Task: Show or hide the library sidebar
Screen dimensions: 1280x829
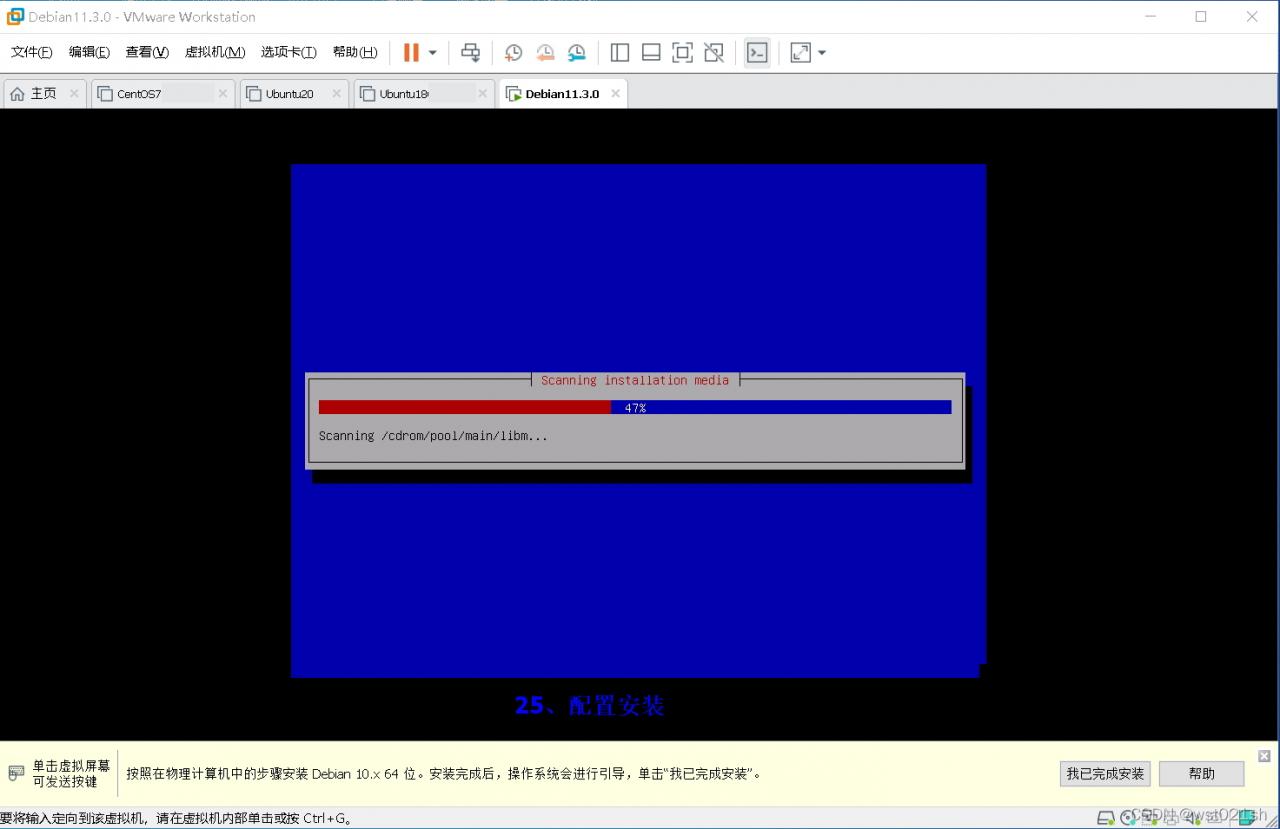Action: click(620, 53)
